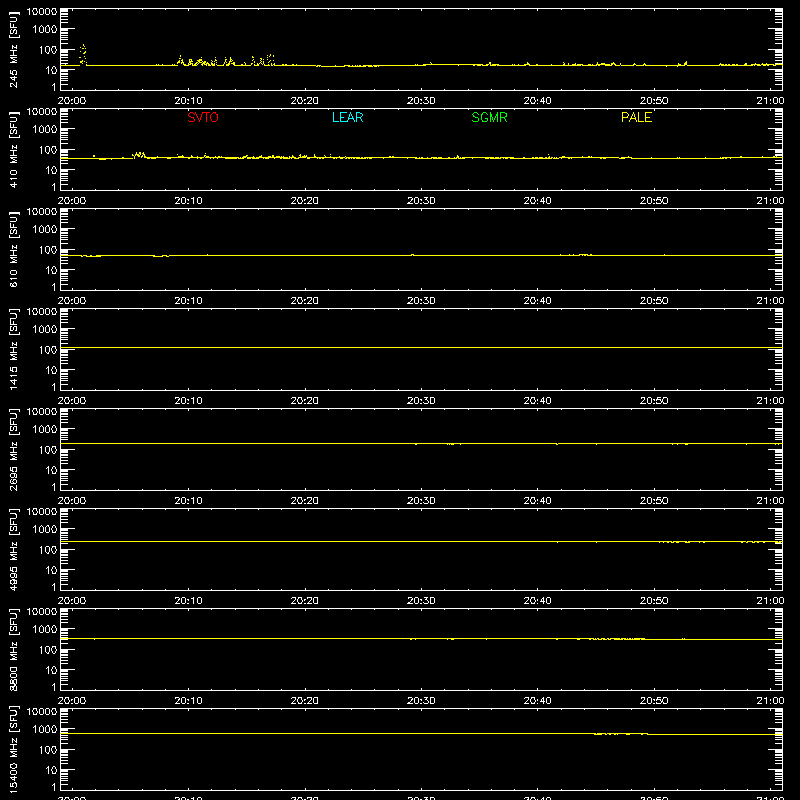
Task: Select the 2695 MHz [SFU] axis title
Action: point(13,449)
